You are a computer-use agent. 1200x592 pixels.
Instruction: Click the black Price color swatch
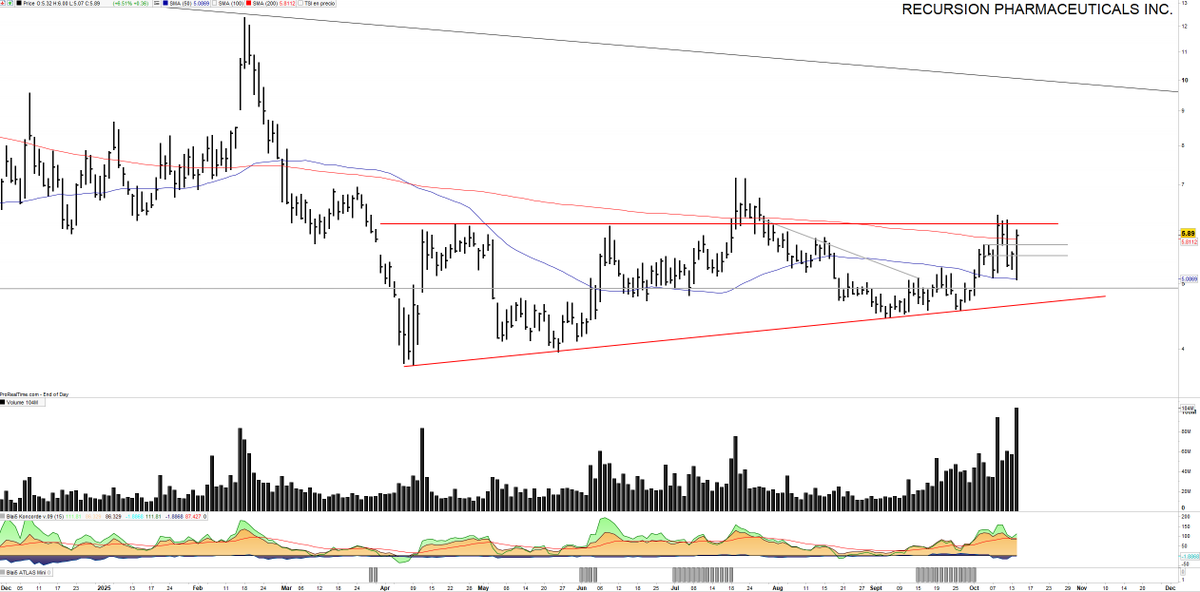coord(19,3)
